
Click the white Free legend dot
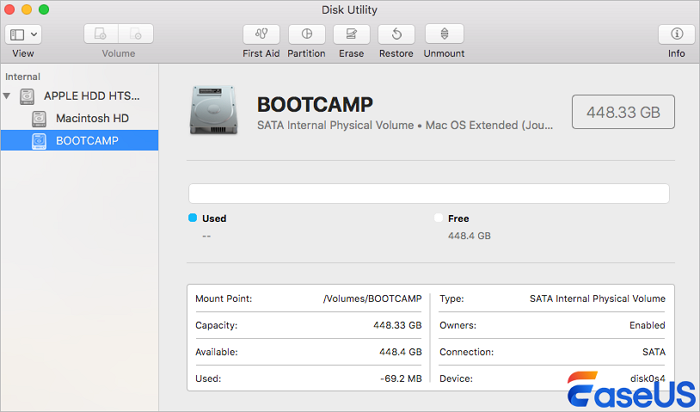click(x=438, y=218)
